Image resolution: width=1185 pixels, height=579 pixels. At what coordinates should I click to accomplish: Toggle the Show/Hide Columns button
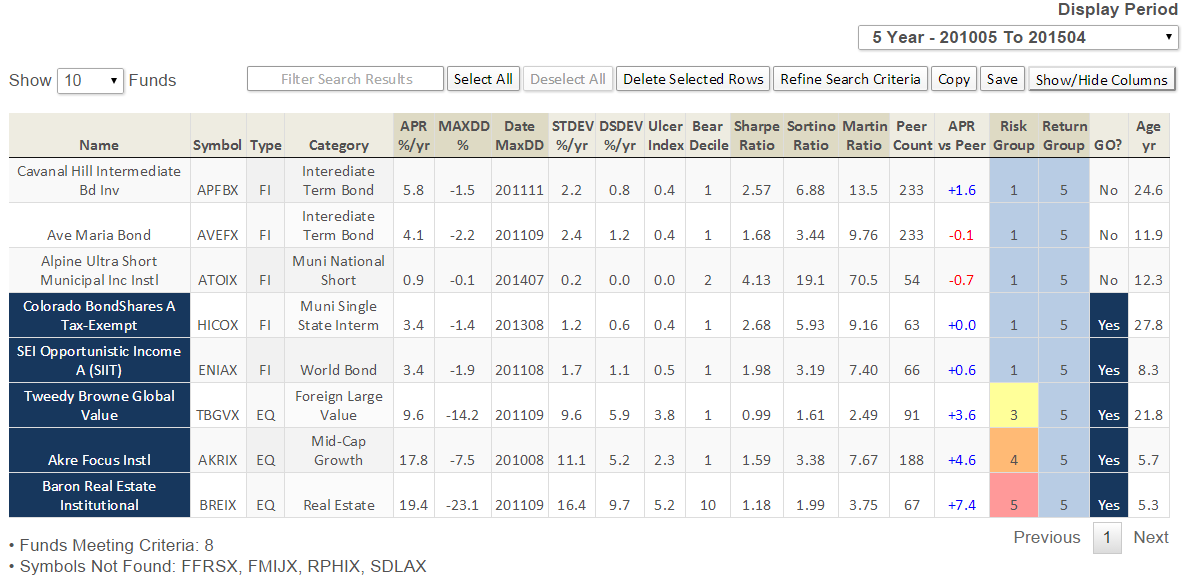click(1101, 80)
